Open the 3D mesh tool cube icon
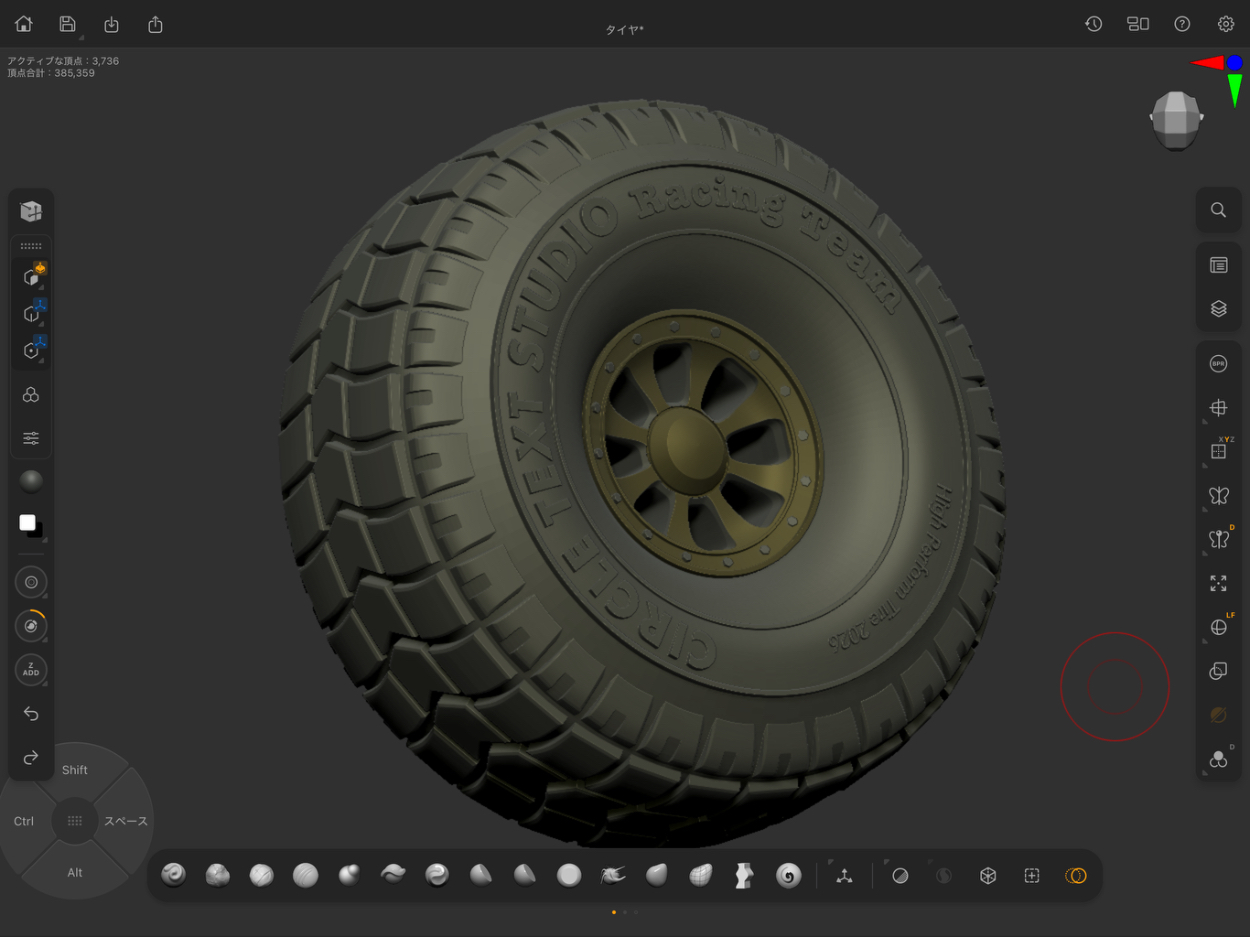1250x937 pixels. (31, 211)
